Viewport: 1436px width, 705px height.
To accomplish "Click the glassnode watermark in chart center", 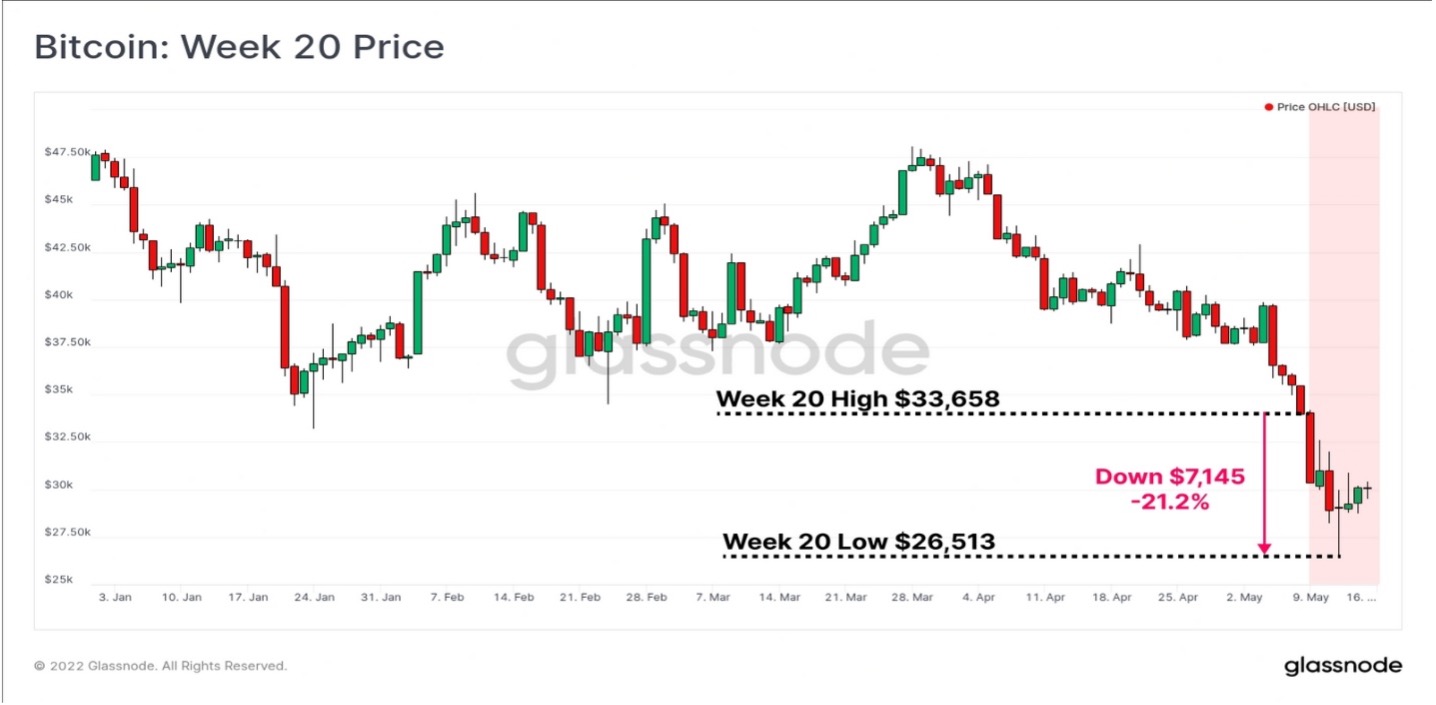I will (717, 355).
